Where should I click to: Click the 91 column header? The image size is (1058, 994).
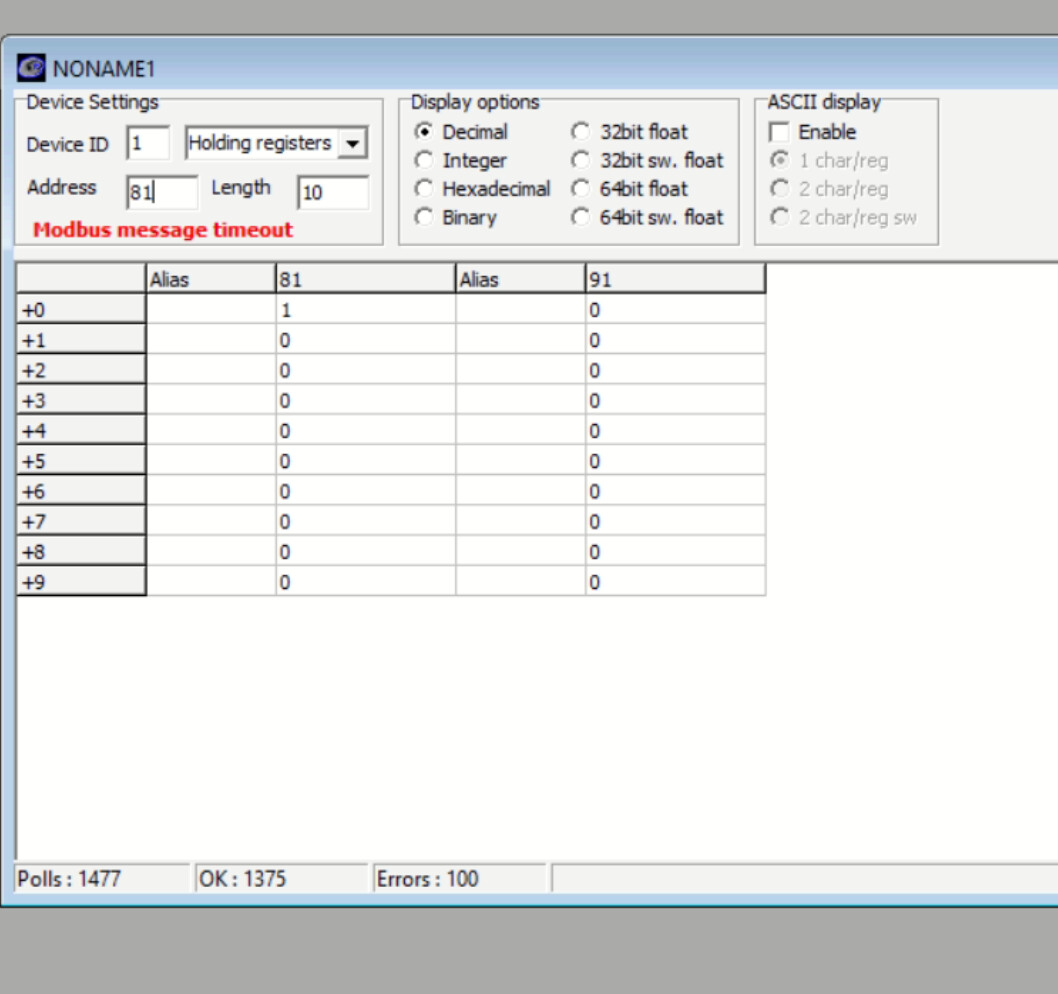tap(675, 280)
